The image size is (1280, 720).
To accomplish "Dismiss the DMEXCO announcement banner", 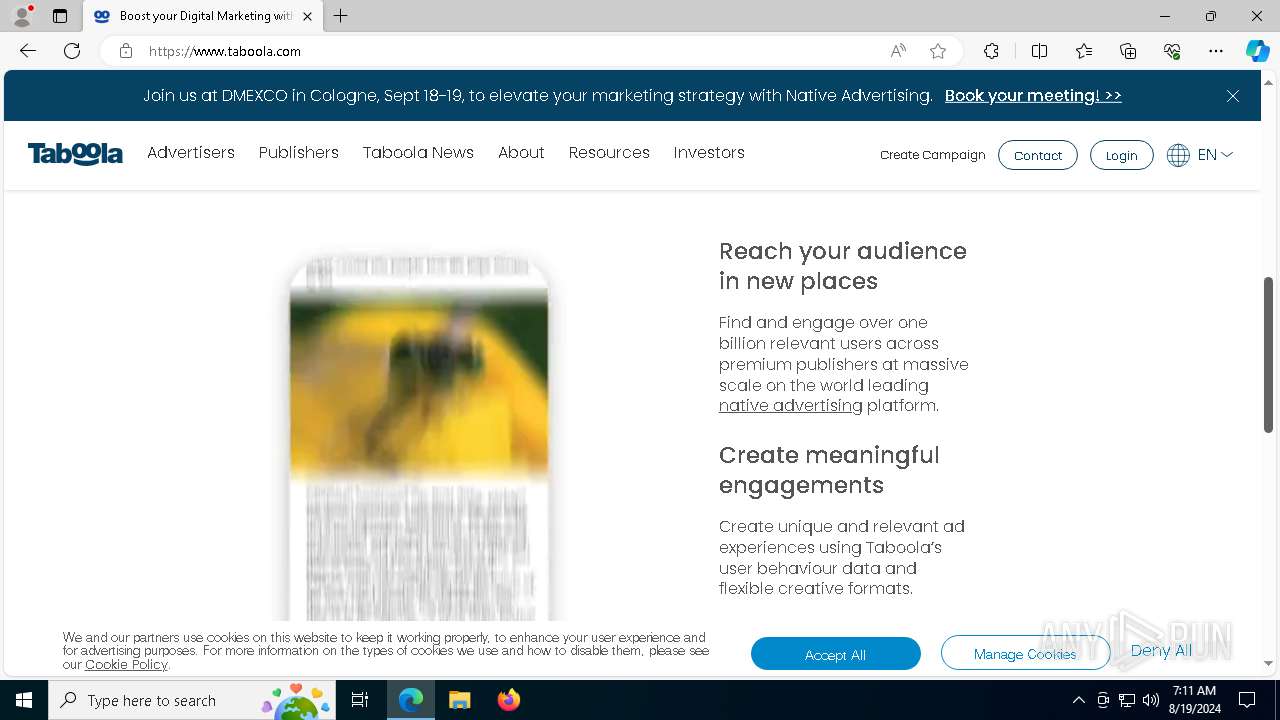I will [1233, 96].
